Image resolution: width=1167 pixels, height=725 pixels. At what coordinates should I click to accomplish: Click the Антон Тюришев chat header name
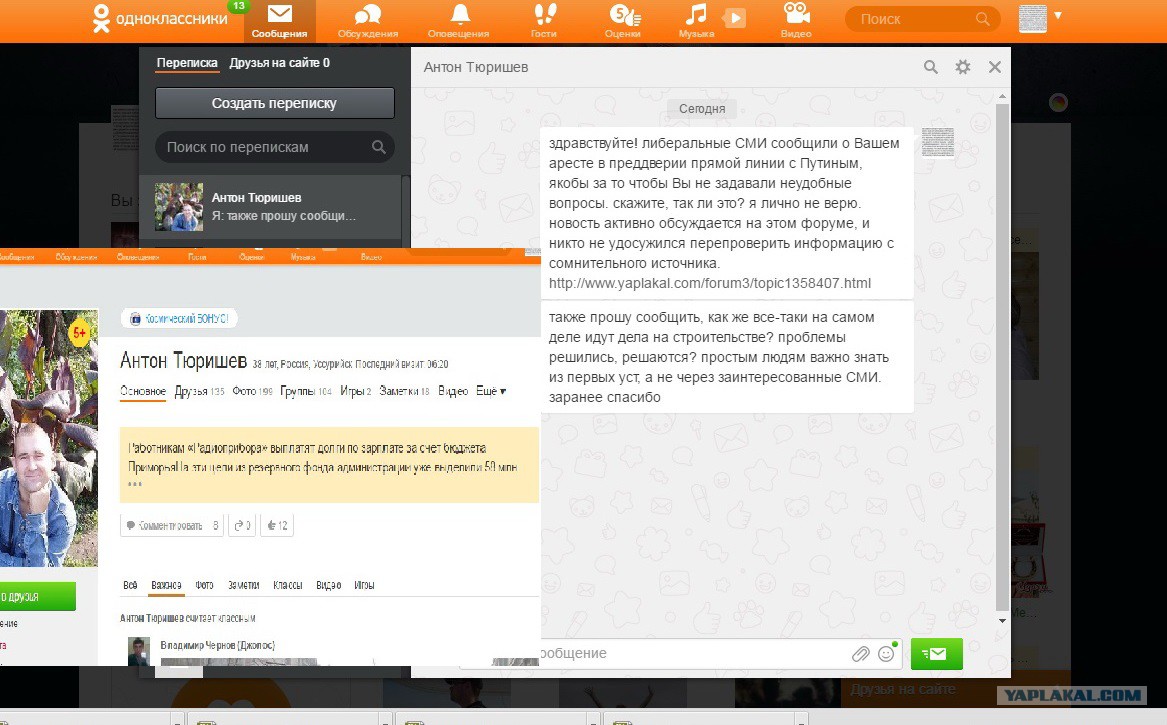[x=476, y=67]
